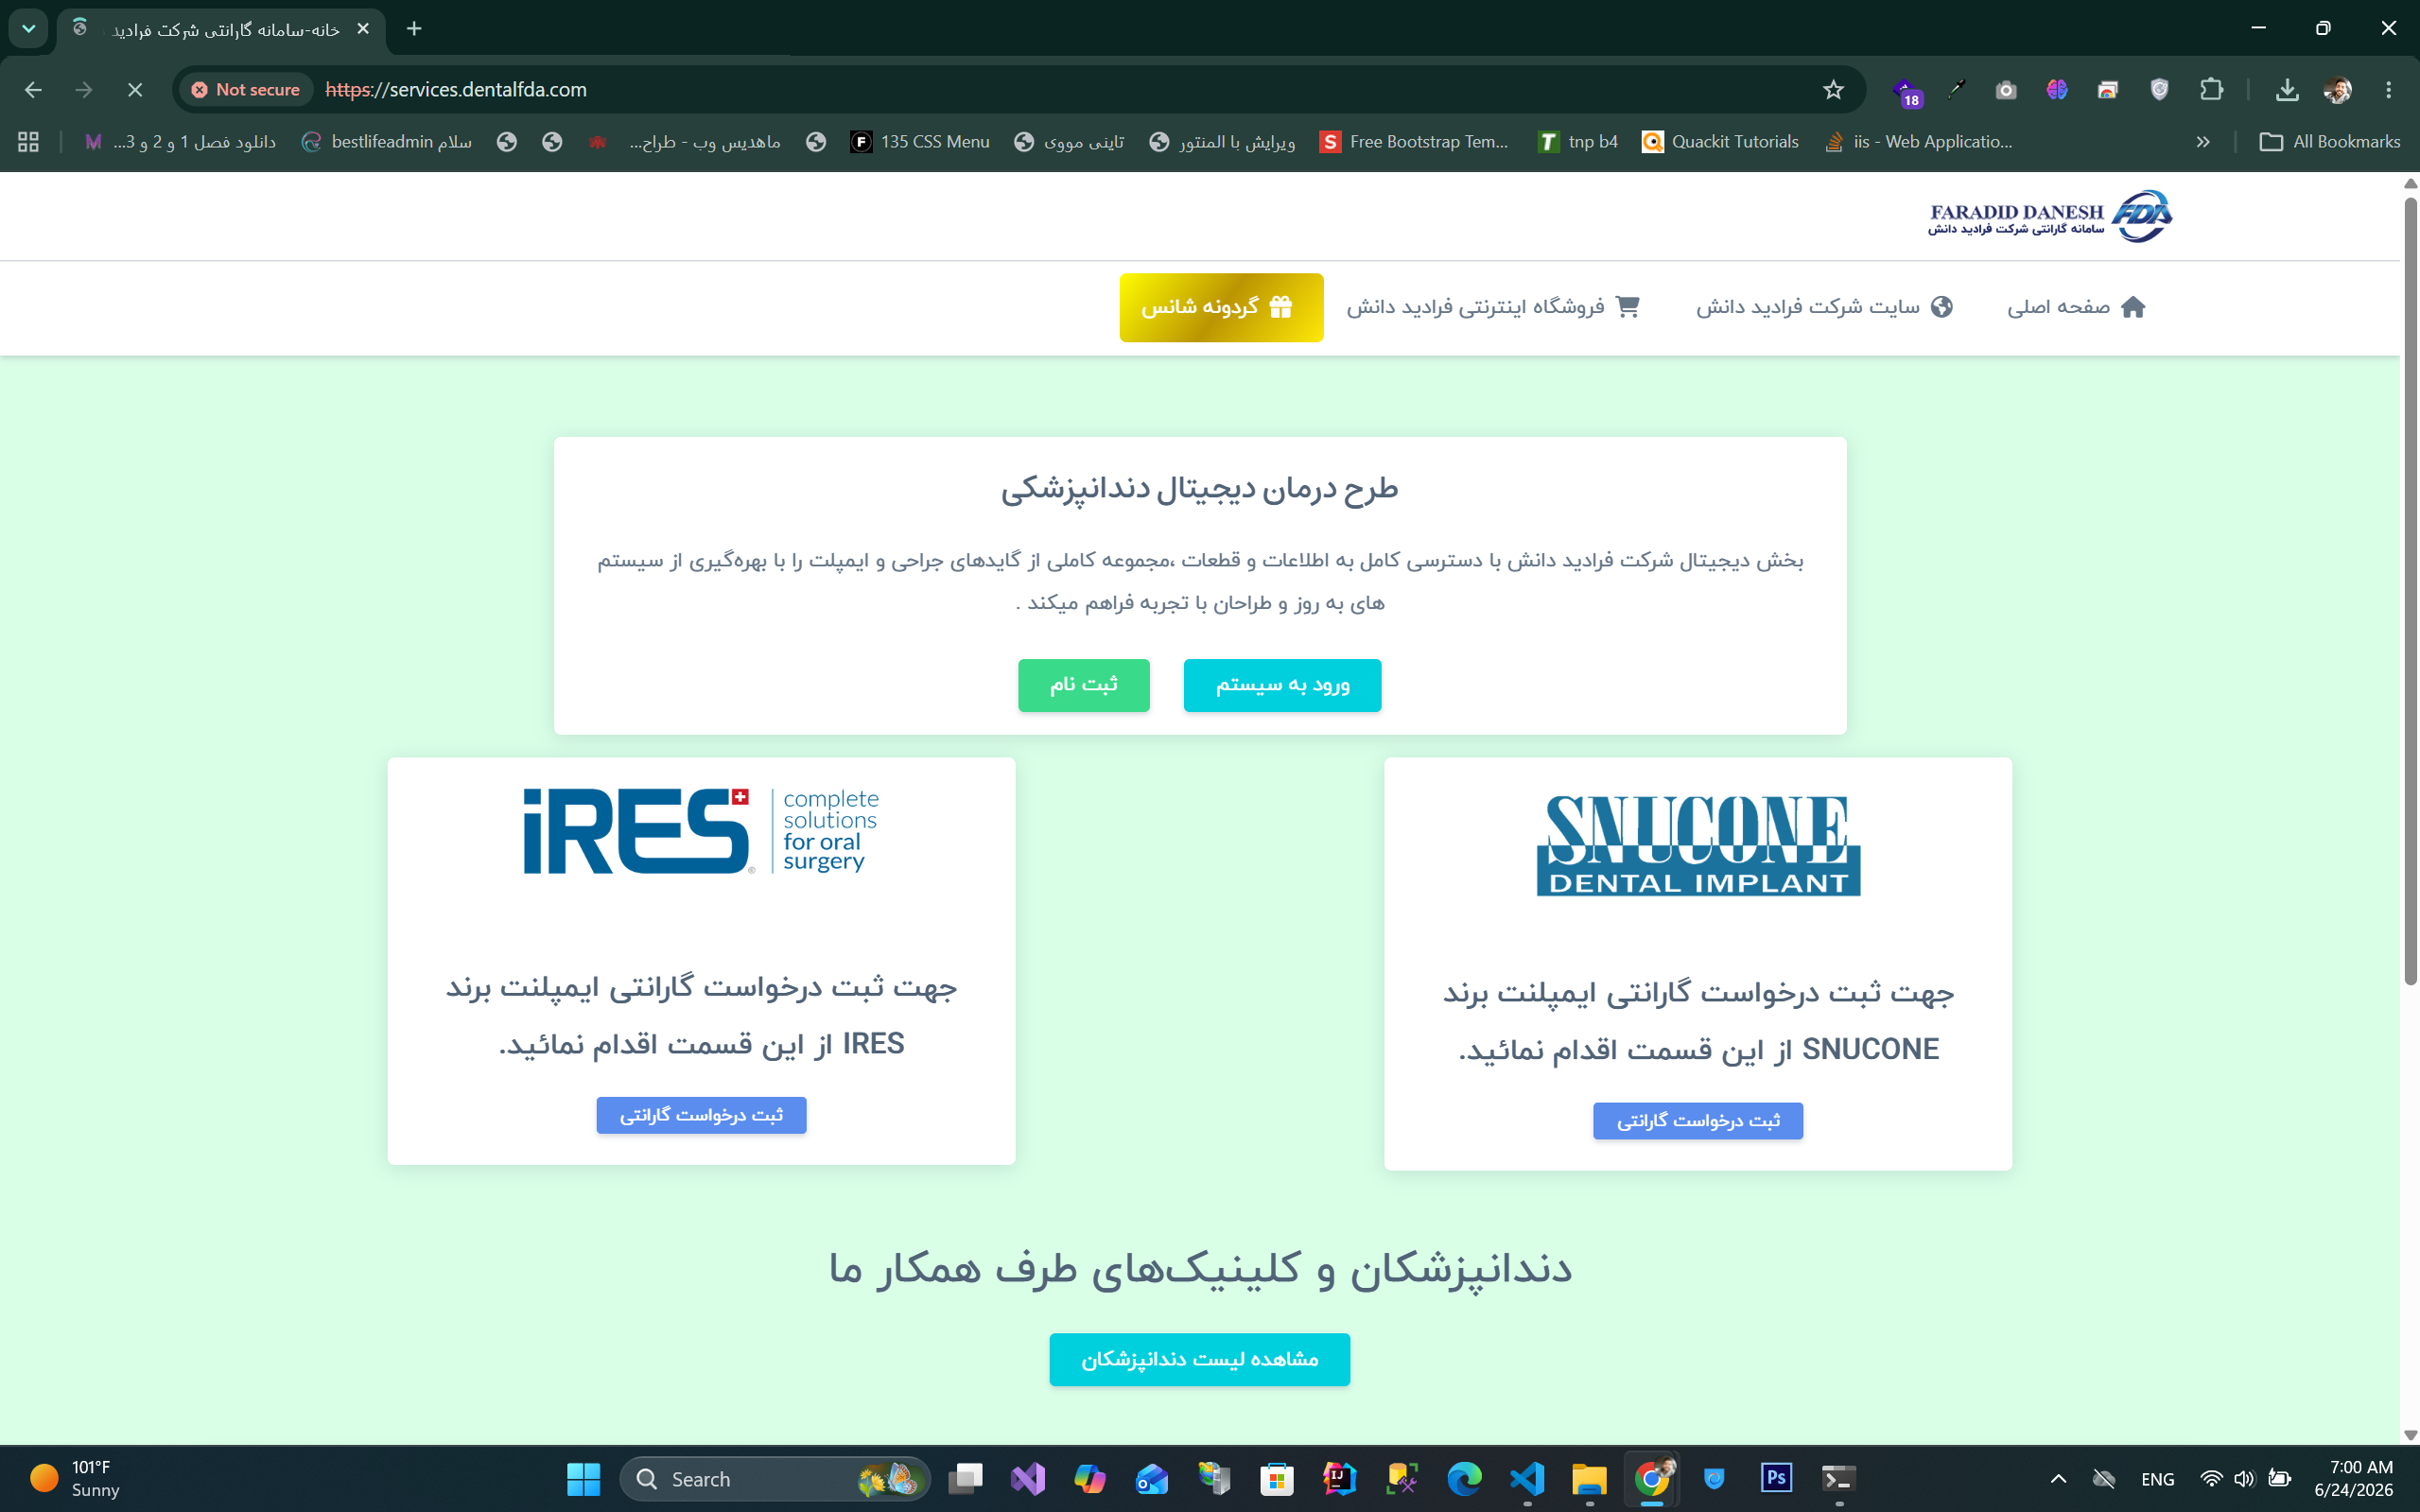Screen dimensions: 2420x1512
Task: Click the SNUCONE Dental Implant logo
Action: pos(1698,845)
